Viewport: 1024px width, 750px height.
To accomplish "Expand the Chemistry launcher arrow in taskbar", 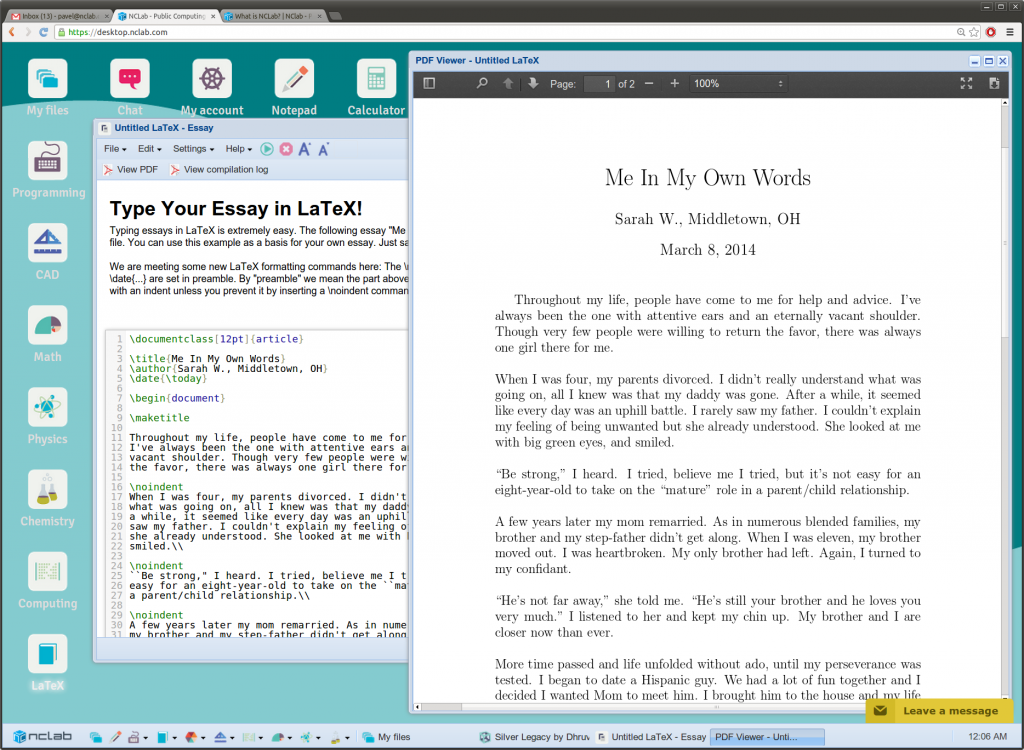I will pos(347,738).
